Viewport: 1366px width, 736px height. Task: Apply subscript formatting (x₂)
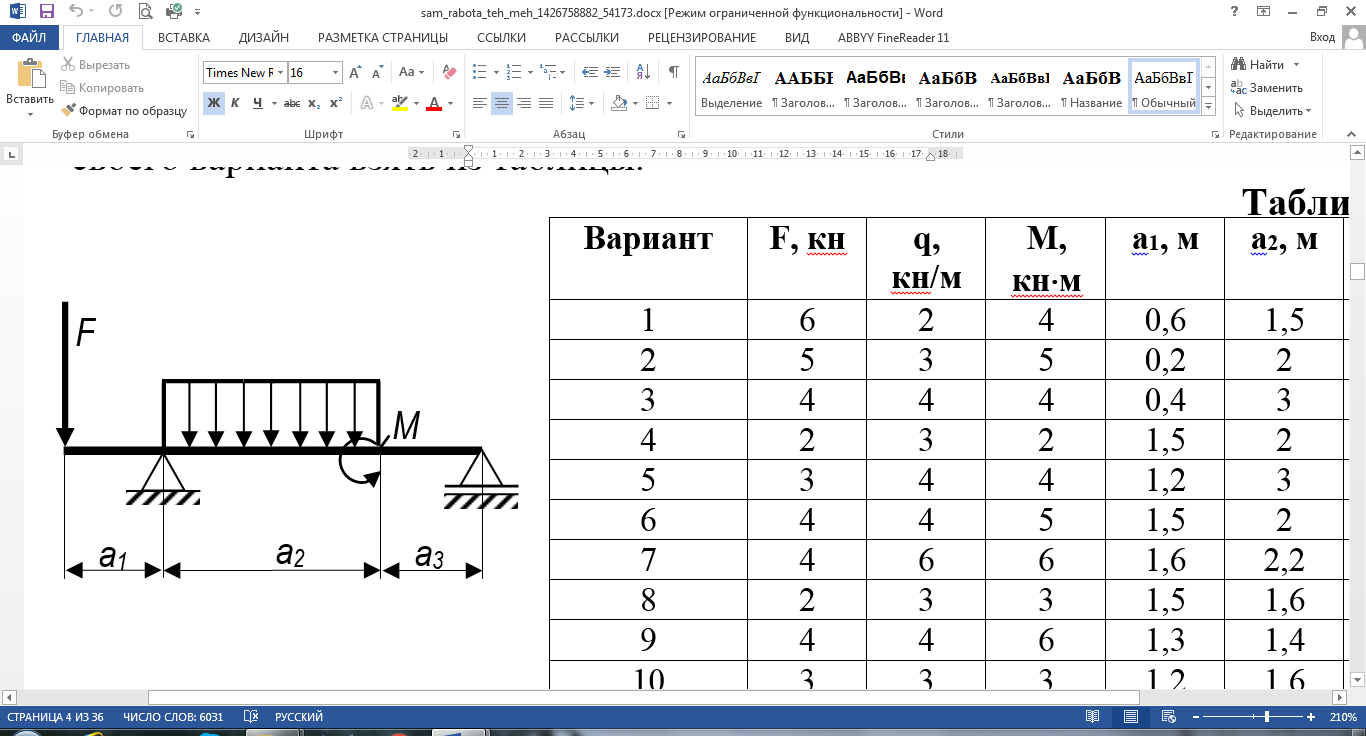click(x=314, y=103)
